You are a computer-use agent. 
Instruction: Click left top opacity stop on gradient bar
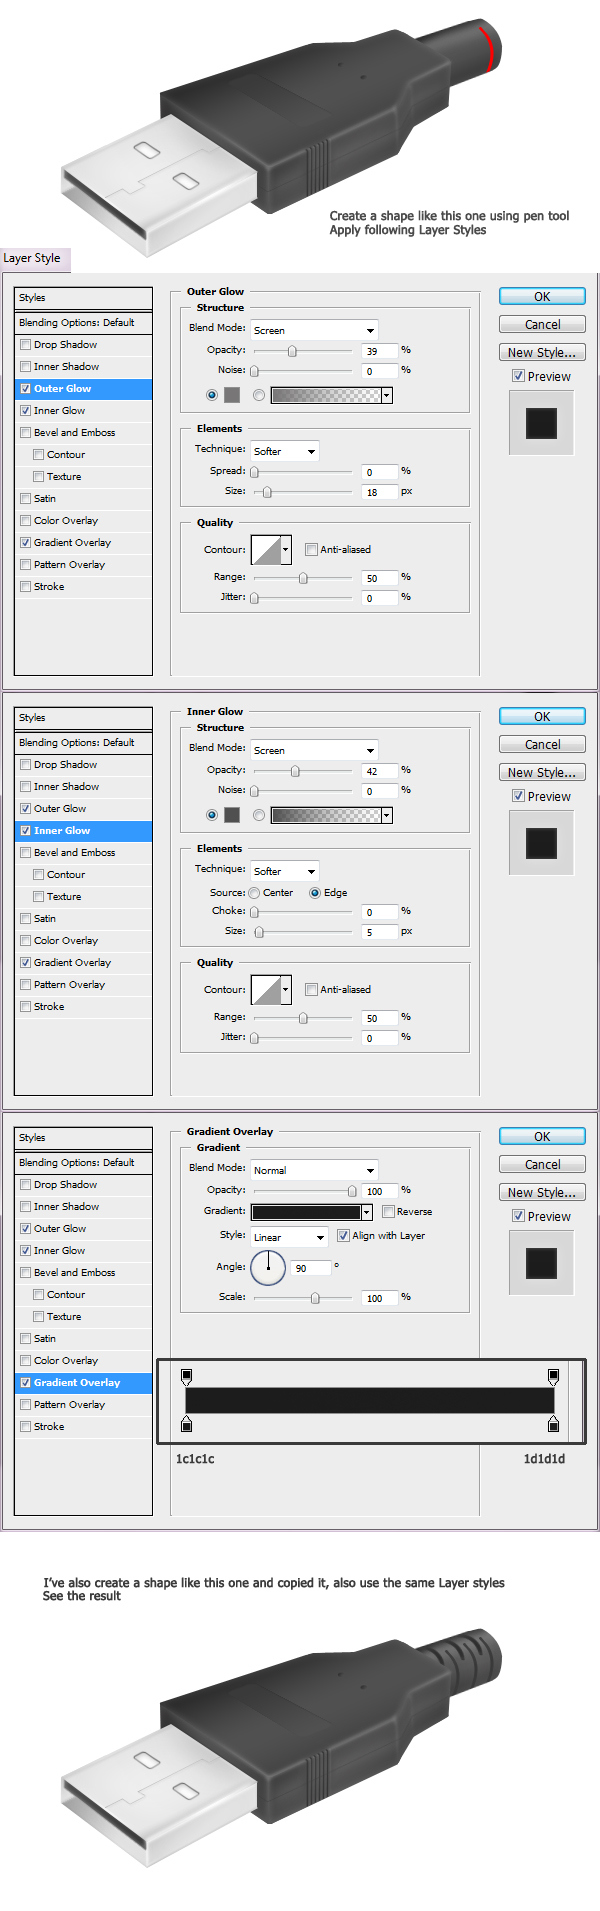click(x=186, y=1377)
